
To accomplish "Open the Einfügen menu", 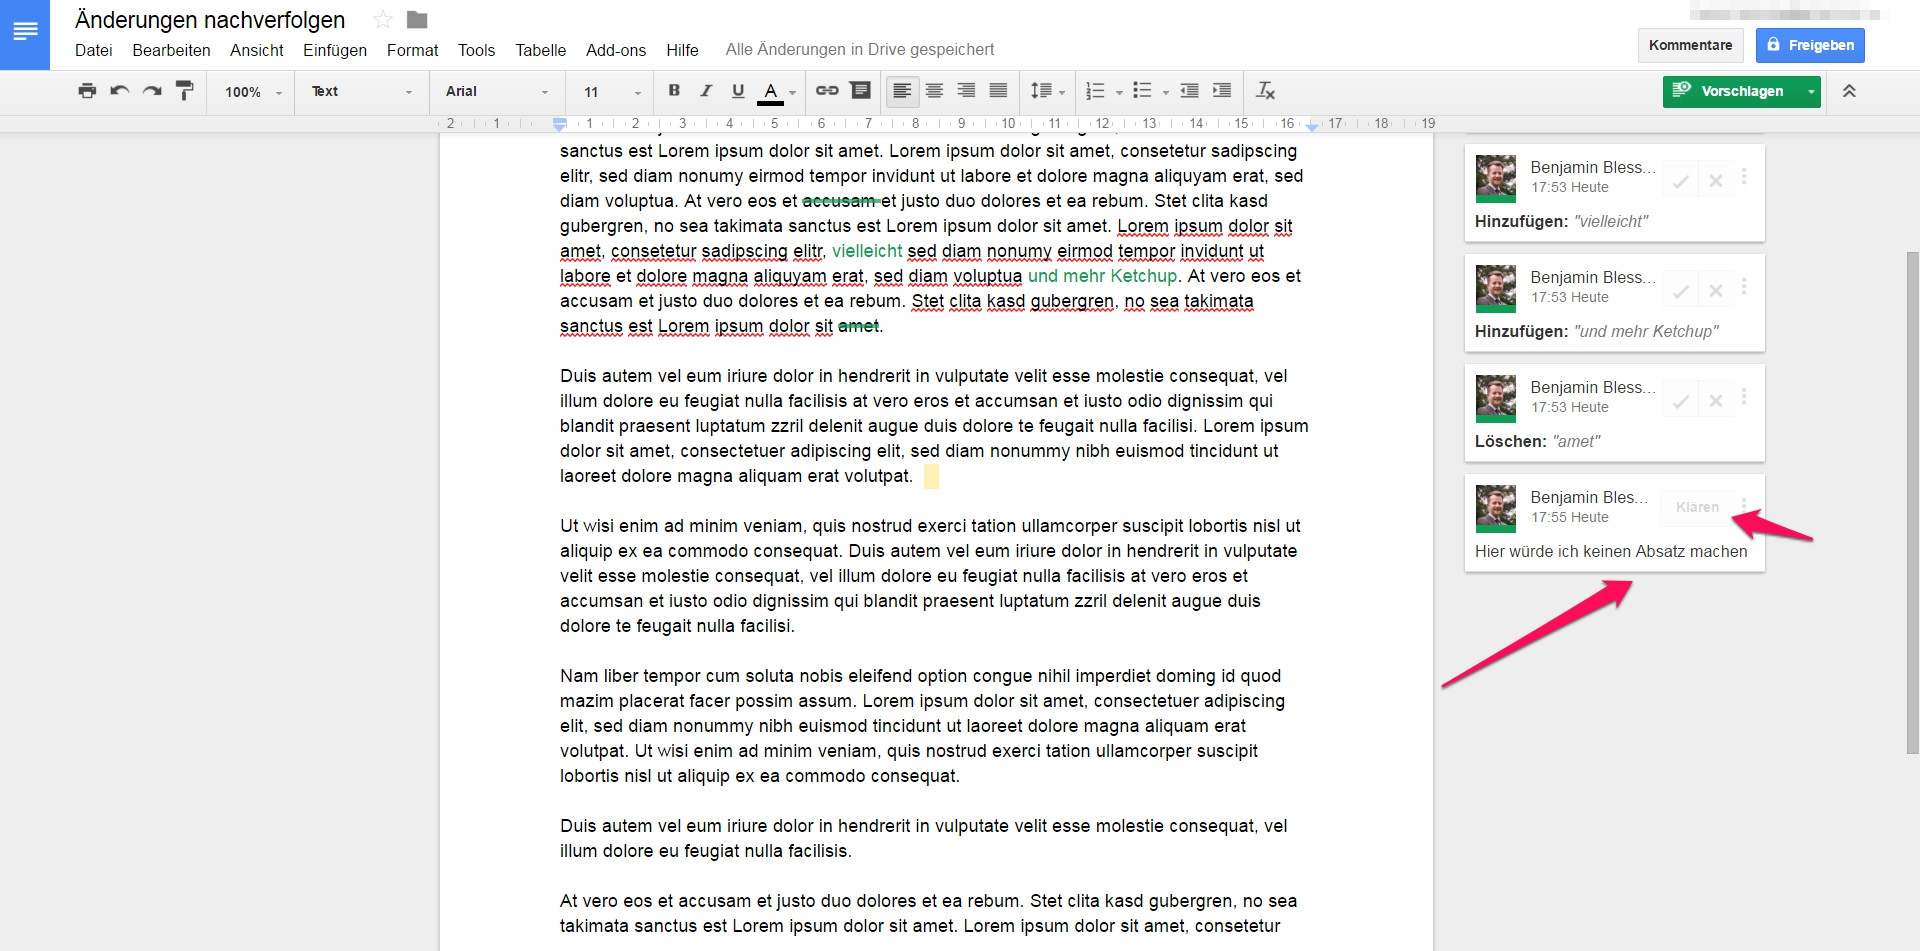I will (x=335, y=50).
